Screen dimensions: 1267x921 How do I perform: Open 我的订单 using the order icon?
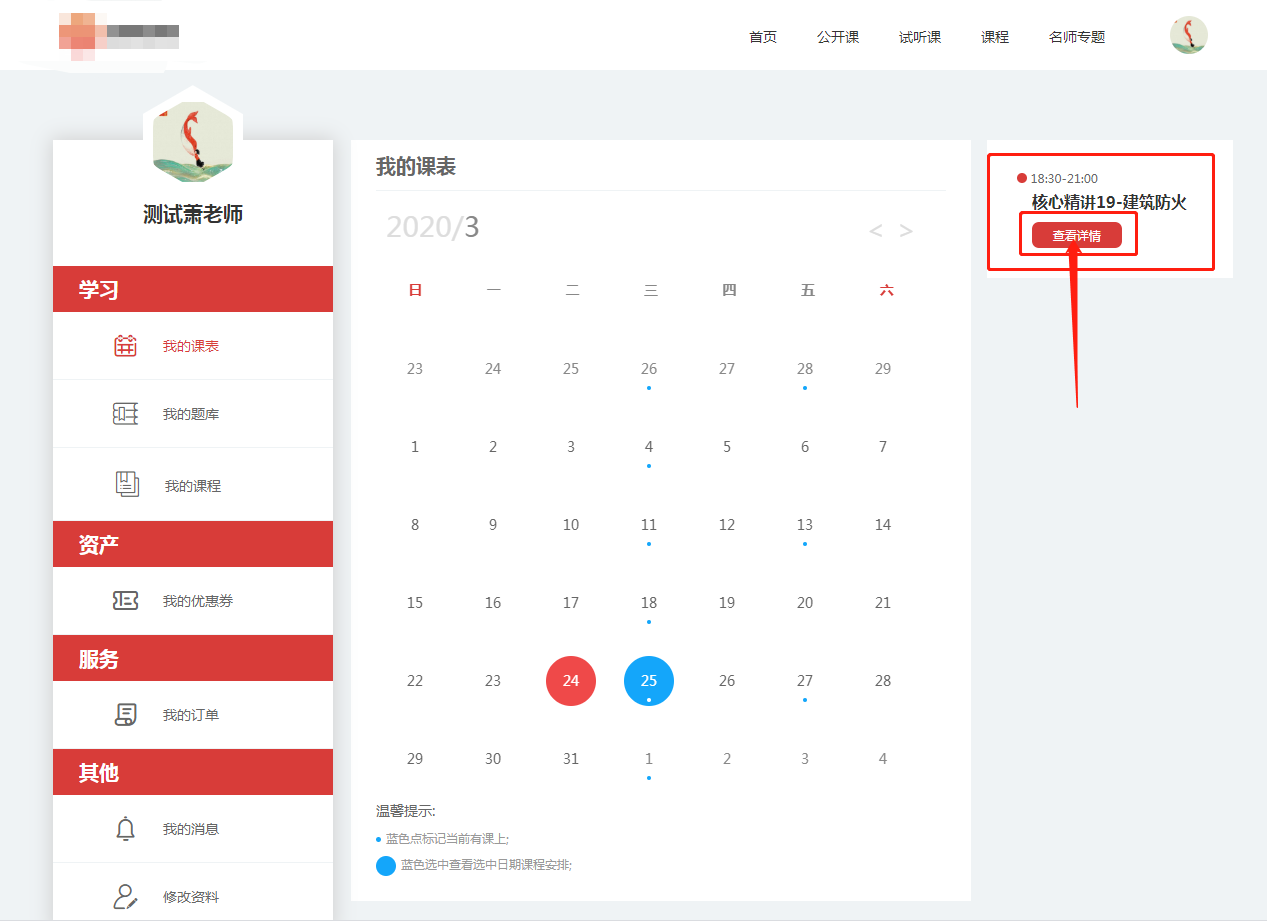[x=125, y=714]
